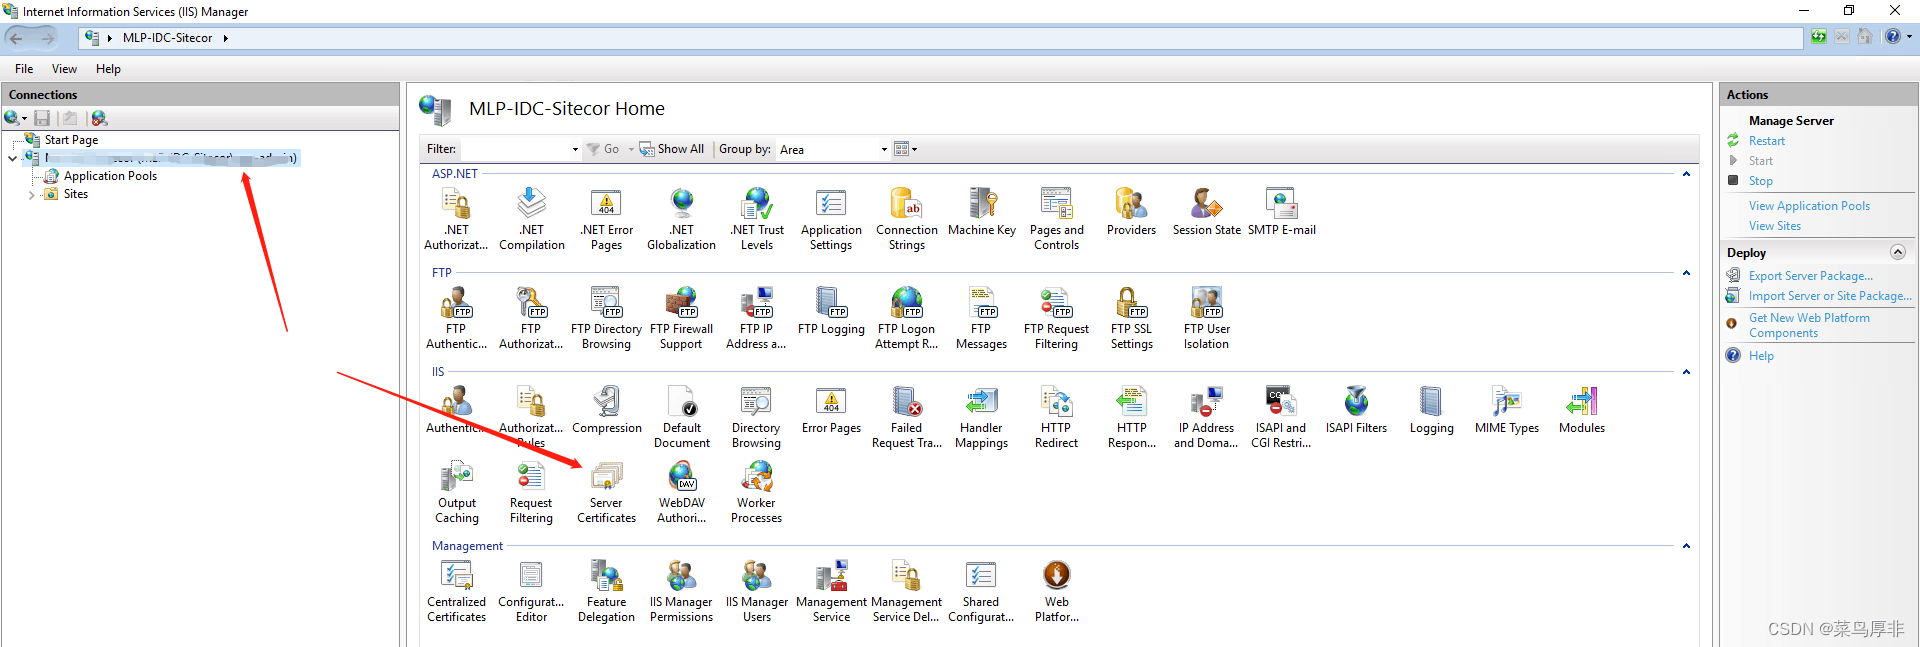
Task: Click Export Server Package link
Action: click(1811, 276)
